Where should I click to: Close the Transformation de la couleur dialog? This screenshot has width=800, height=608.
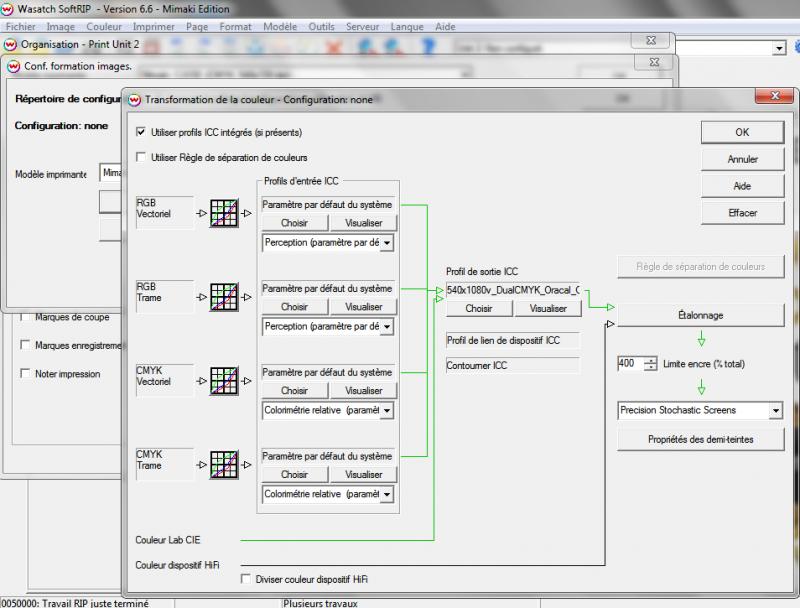(774, 96)
